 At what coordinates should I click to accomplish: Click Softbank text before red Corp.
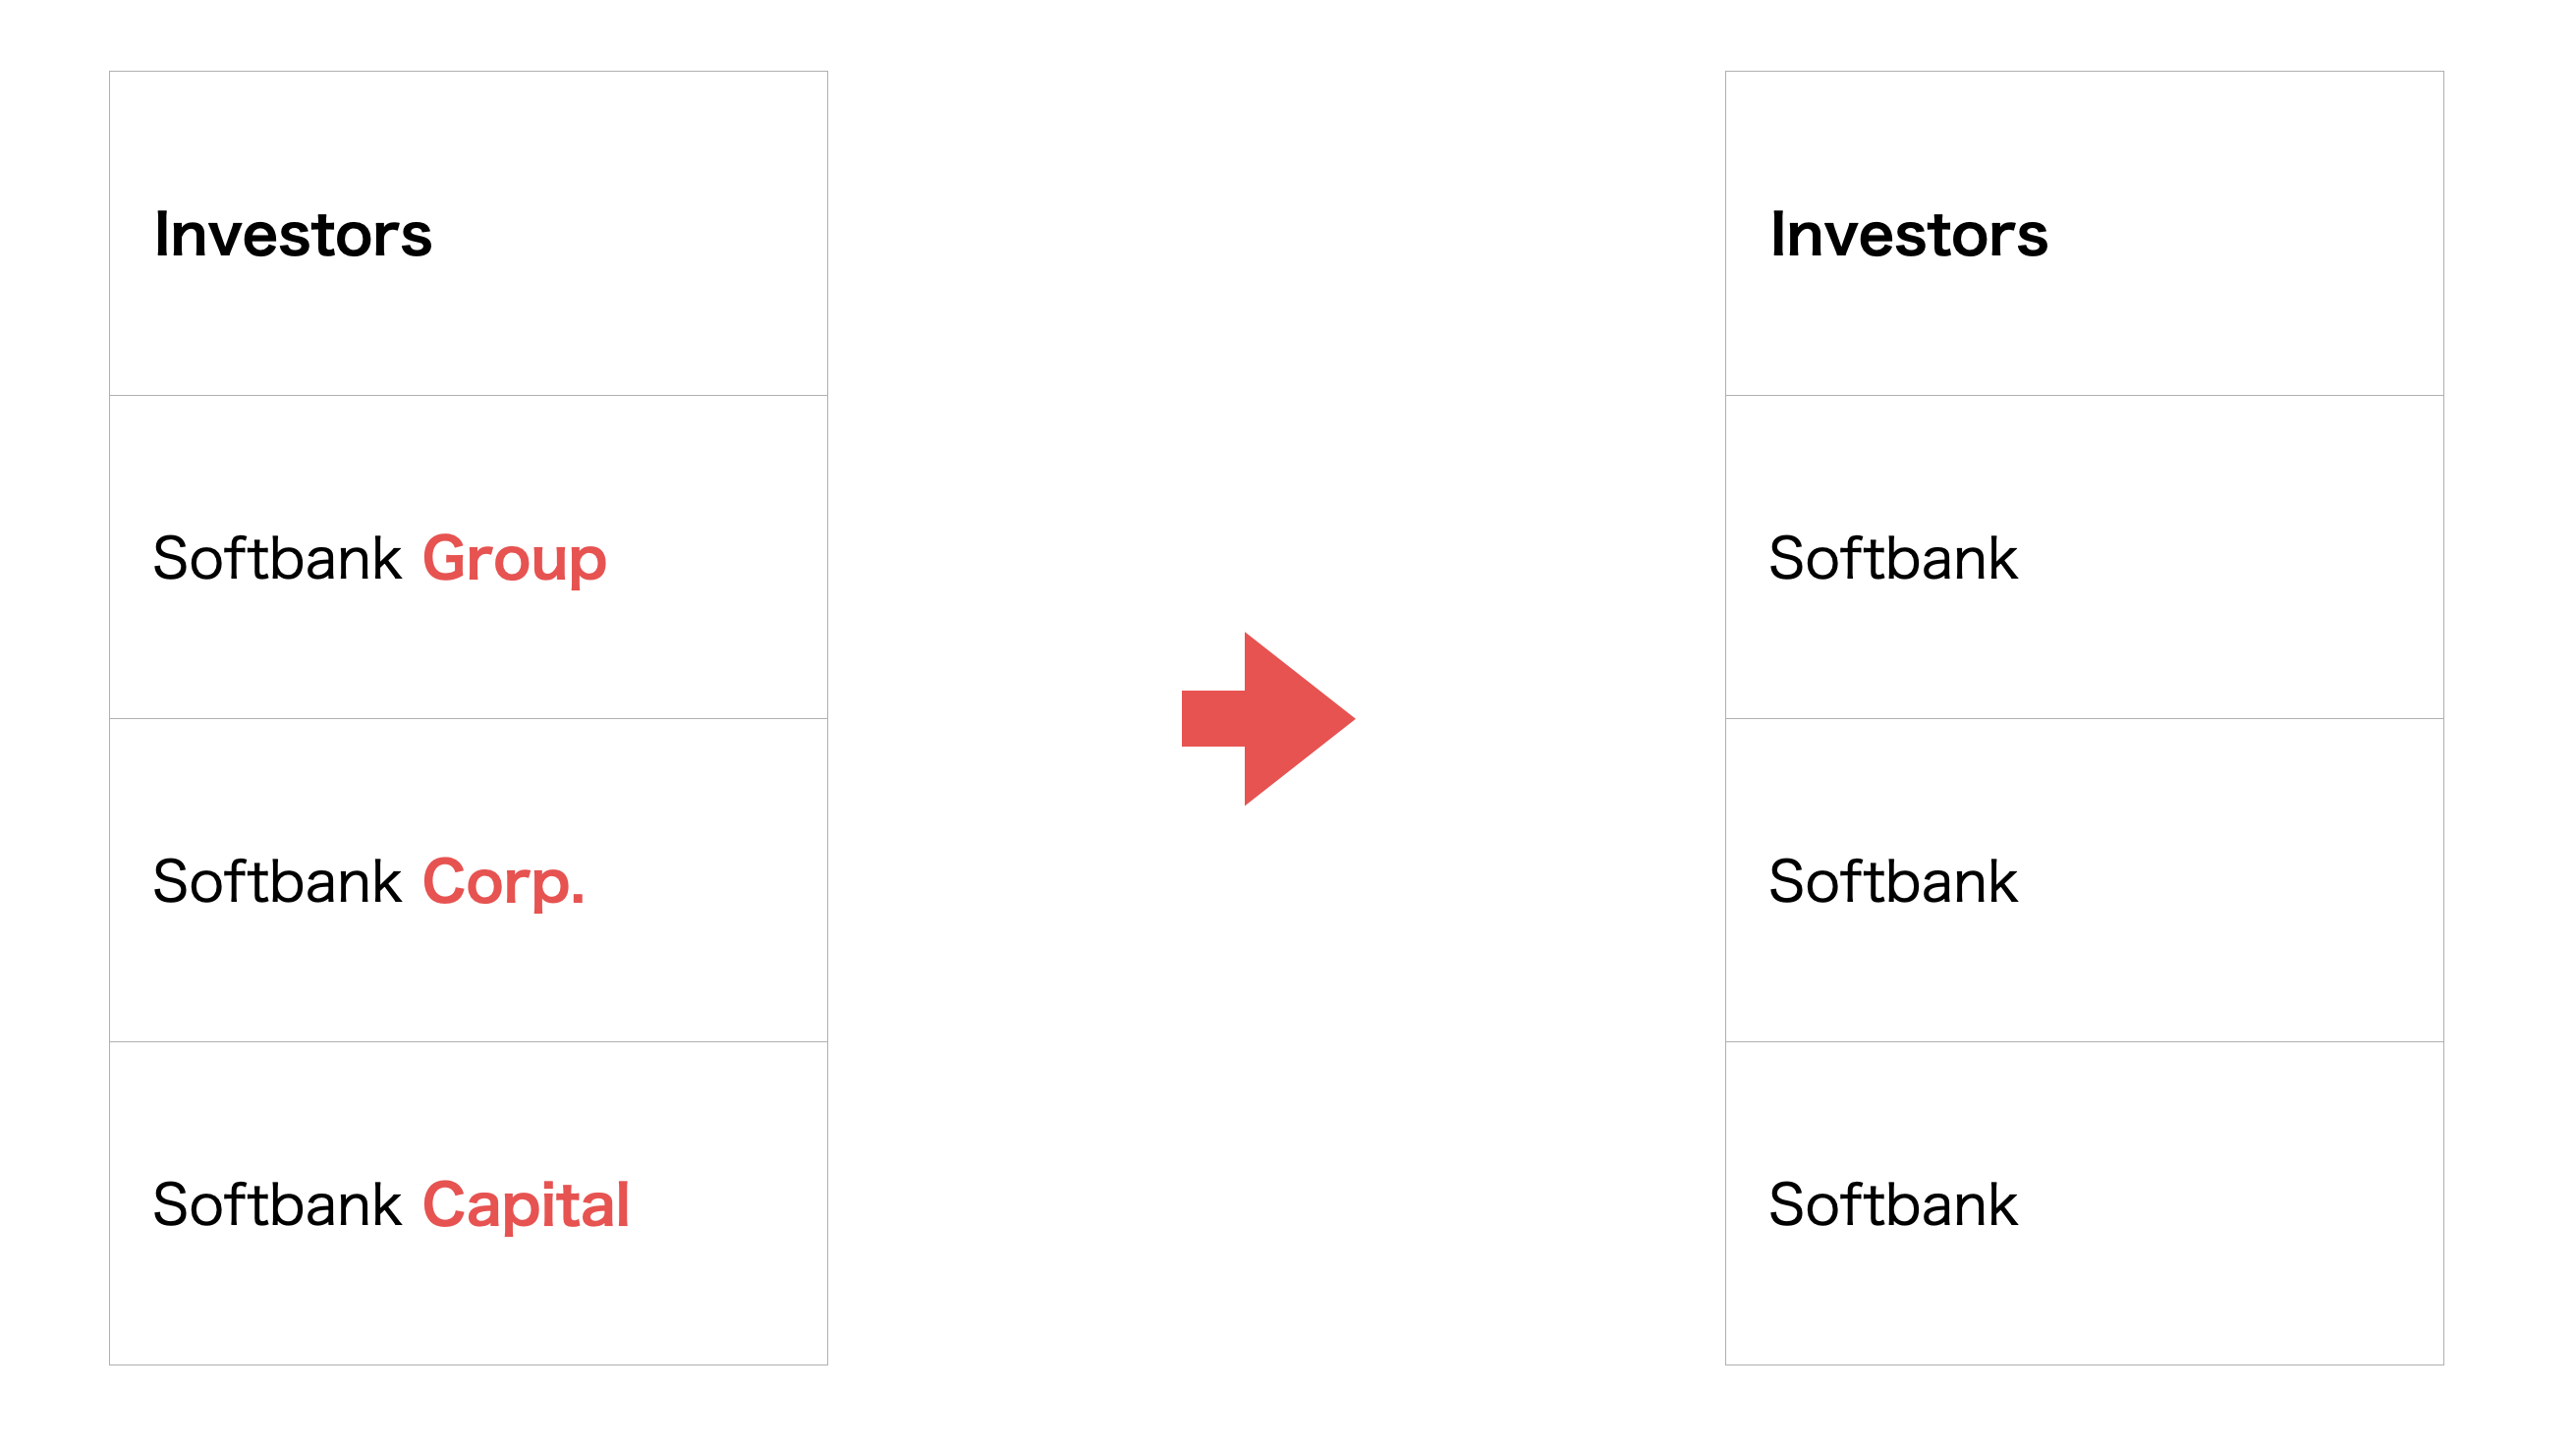tap(277, 880)
